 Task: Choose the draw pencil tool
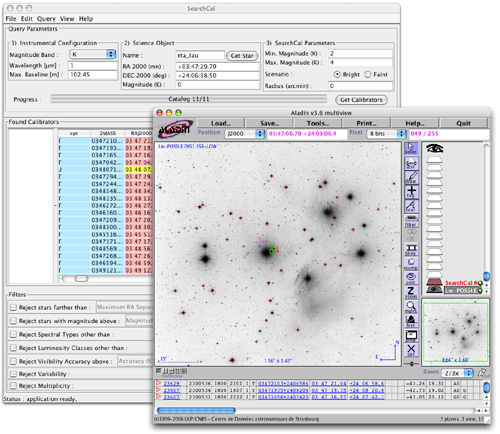411,177
